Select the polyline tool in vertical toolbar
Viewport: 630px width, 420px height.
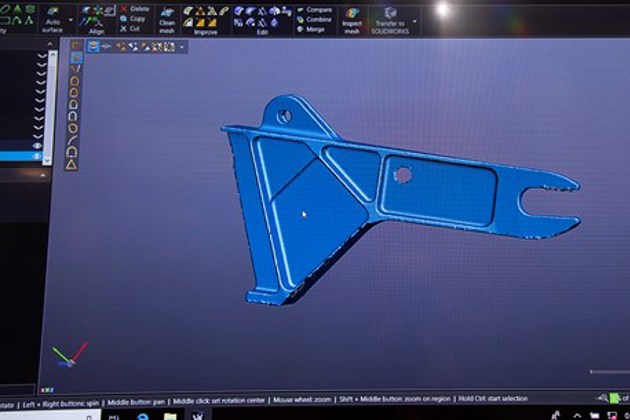(76, 69)
